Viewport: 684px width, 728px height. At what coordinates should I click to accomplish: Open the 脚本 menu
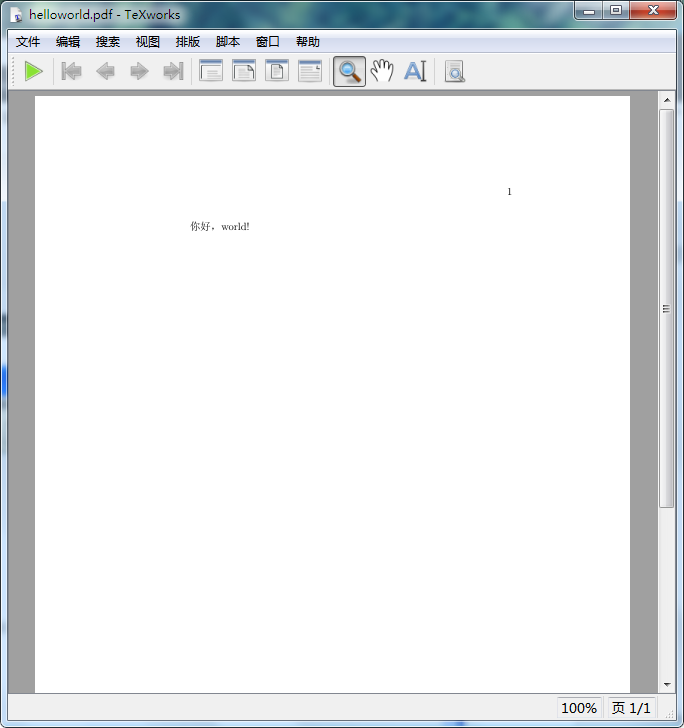tap(228, 42)
